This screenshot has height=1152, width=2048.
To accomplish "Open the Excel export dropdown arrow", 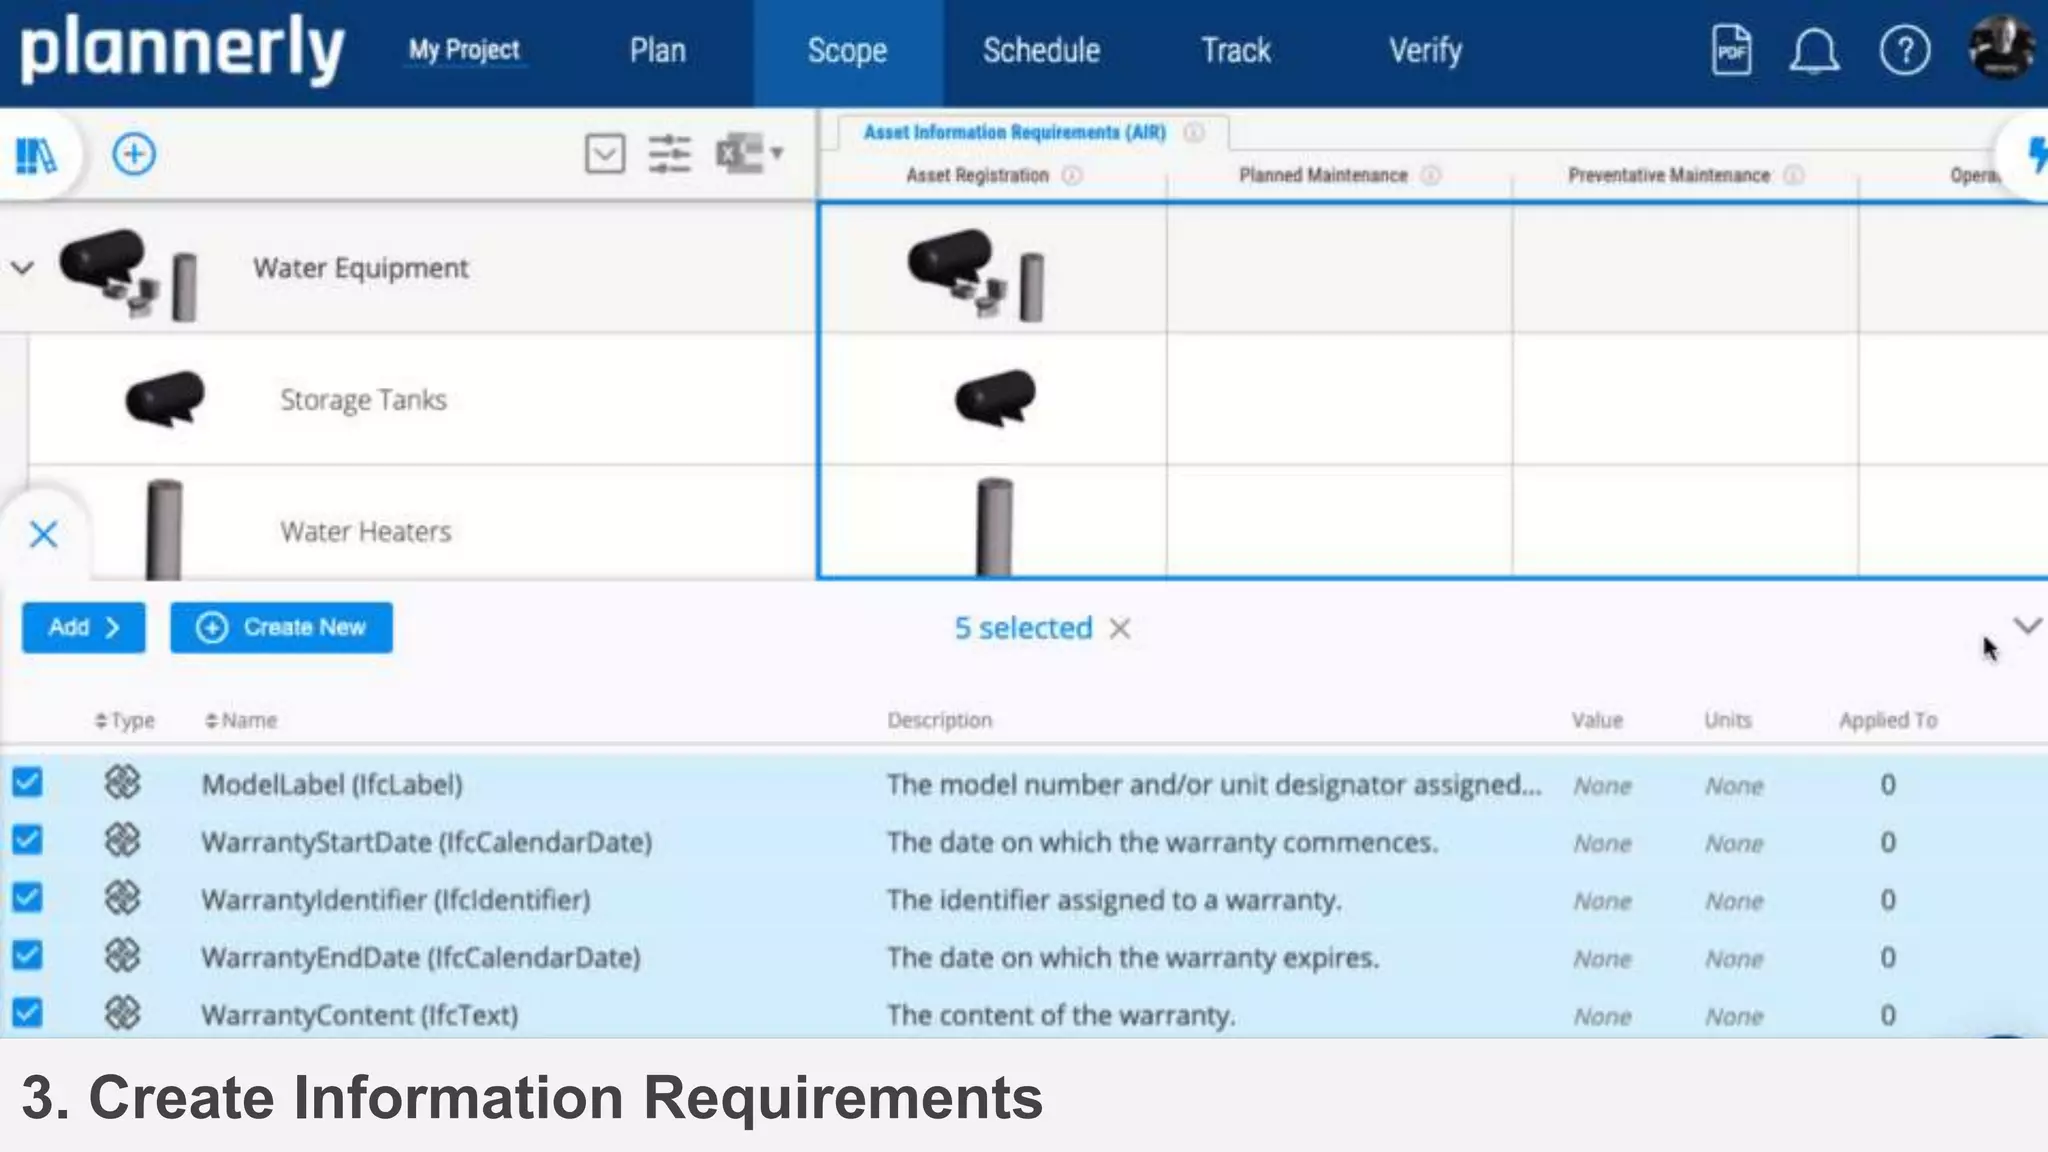I will pyautogui.click(x=776, y=154).
